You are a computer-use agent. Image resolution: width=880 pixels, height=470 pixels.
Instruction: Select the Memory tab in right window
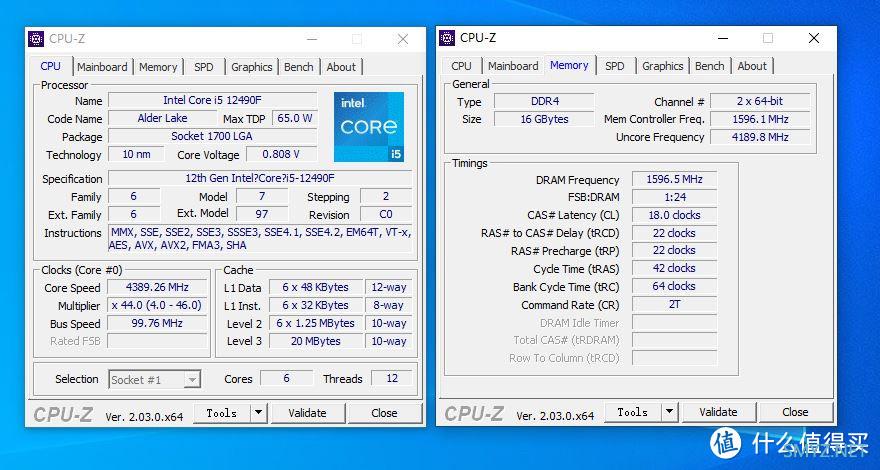point(569,65)
